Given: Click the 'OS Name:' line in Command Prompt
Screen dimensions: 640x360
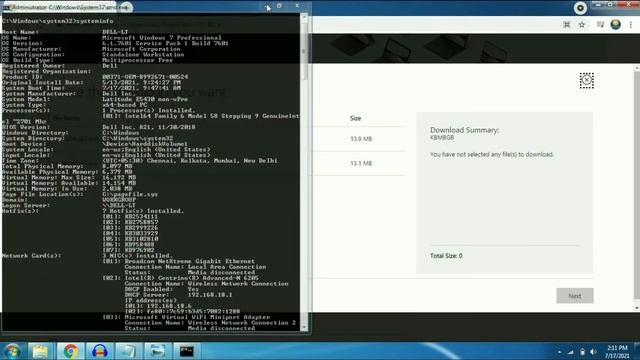Looking at the screenshot, I should (x=111, y=38).
